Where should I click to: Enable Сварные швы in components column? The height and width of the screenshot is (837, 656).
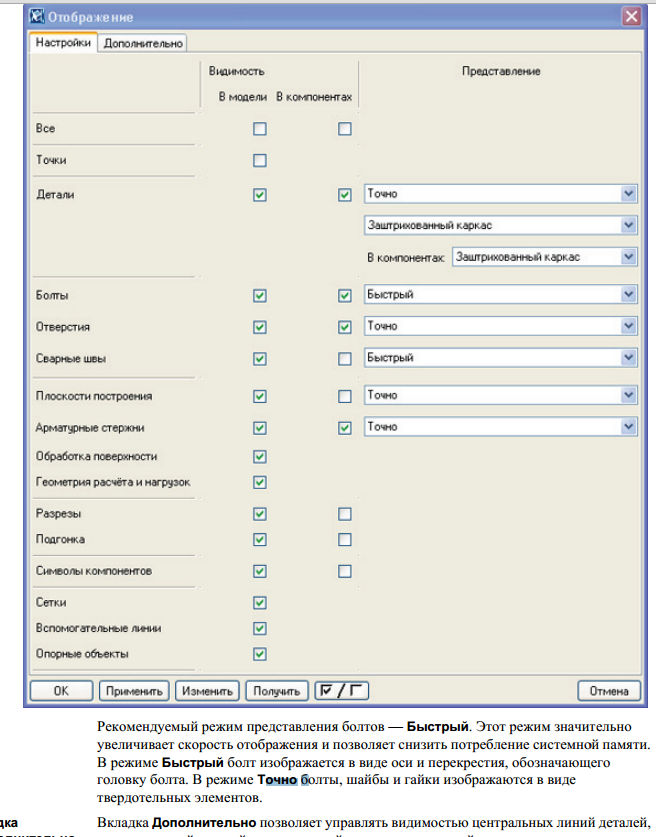click(345, 358)
